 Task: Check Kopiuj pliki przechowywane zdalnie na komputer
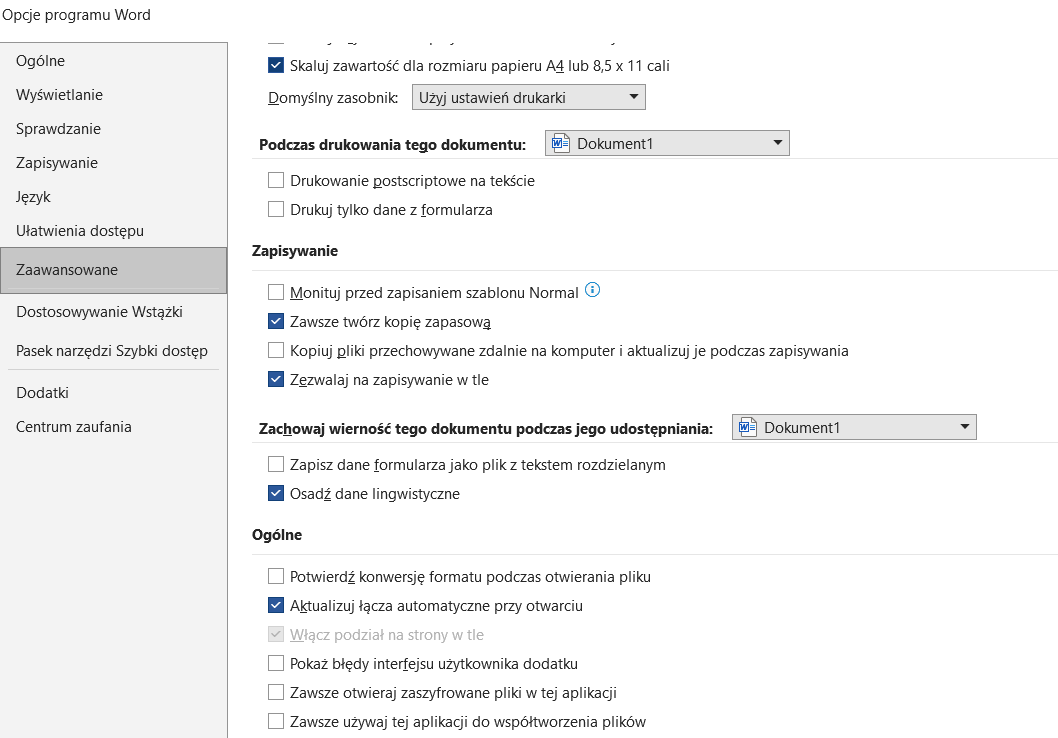[275, 350]
